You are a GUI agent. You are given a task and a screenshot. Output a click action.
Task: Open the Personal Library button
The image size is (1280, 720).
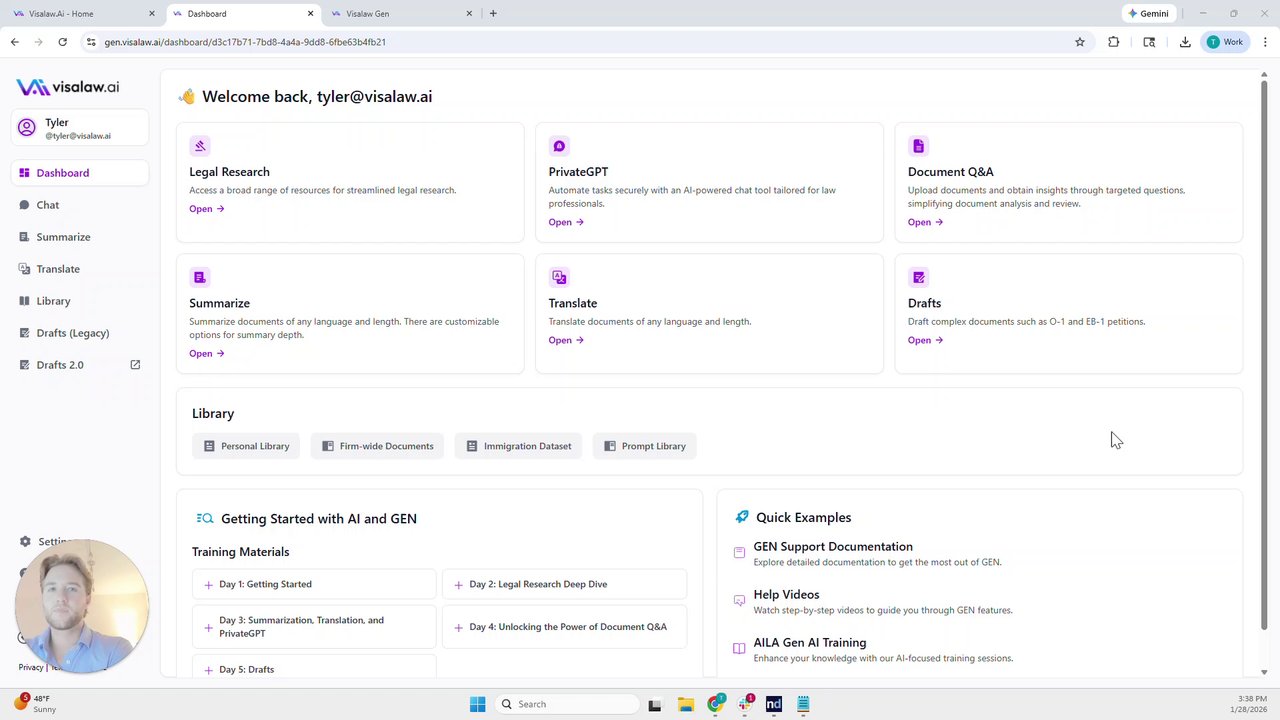(246, 446)
